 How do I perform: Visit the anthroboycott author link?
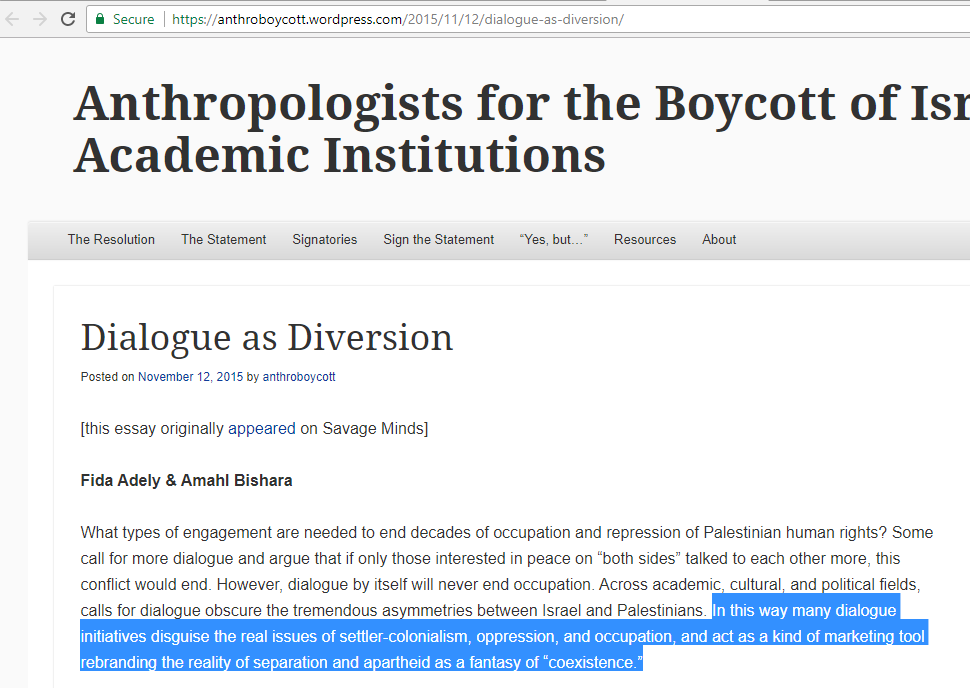[299, 377]
